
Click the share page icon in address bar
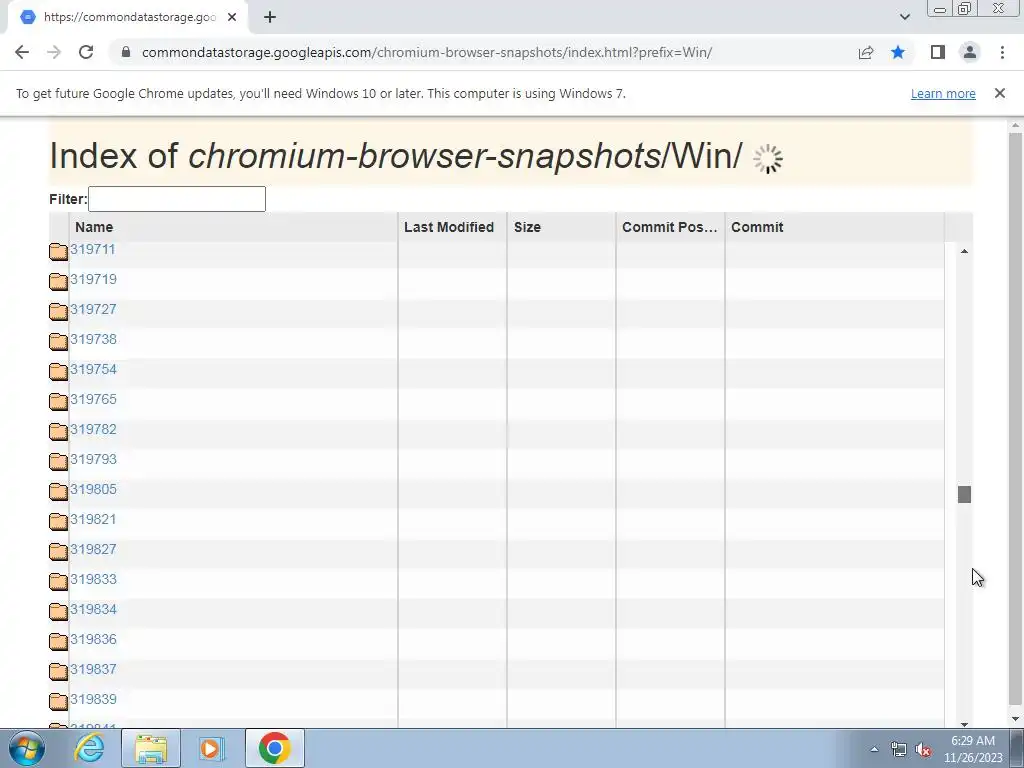(x=866, y=52)
